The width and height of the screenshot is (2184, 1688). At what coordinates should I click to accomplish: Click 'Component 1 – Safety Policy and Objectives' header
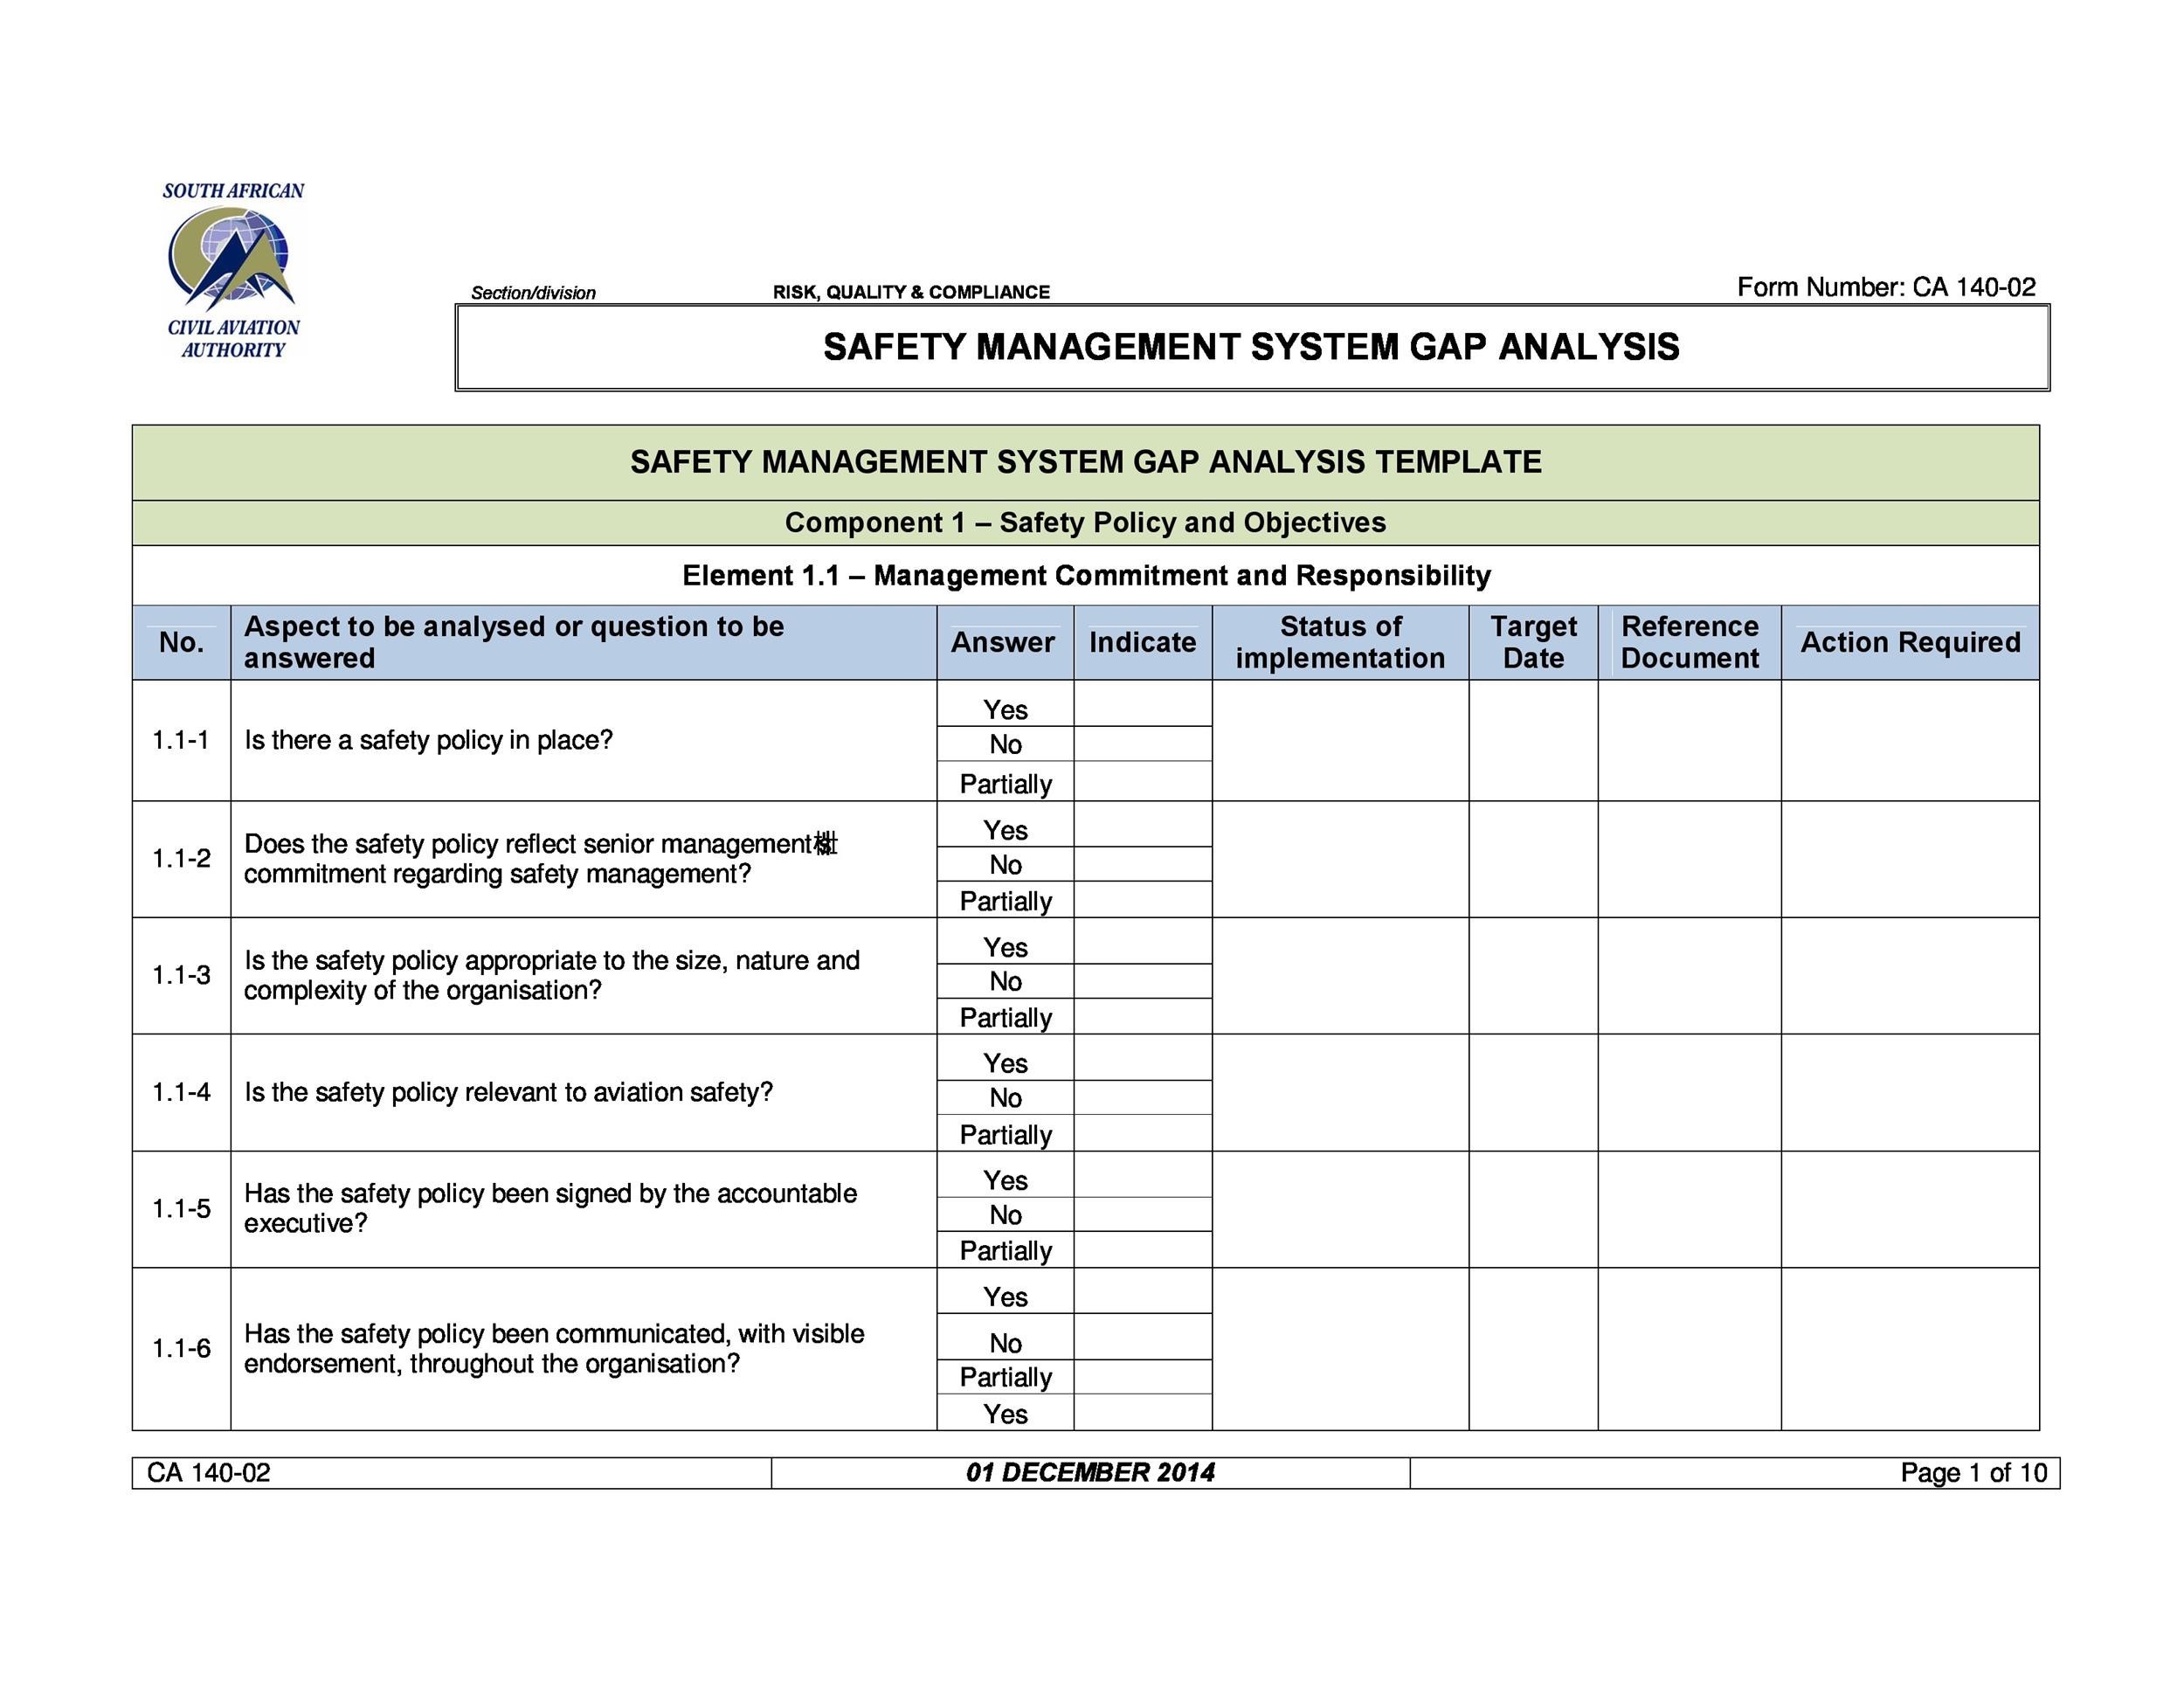pyautogui.click(x=1094, y=505)
